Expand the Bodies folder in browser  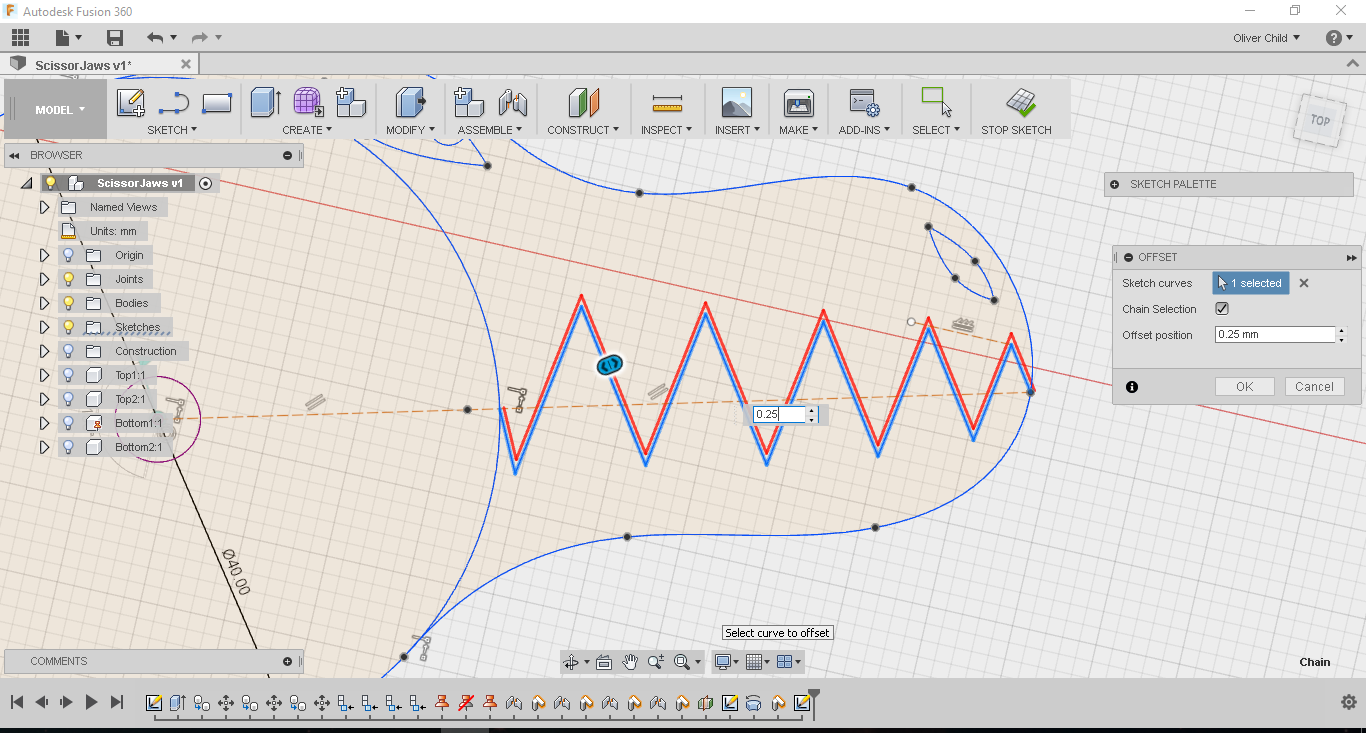[x=44, y=303]
